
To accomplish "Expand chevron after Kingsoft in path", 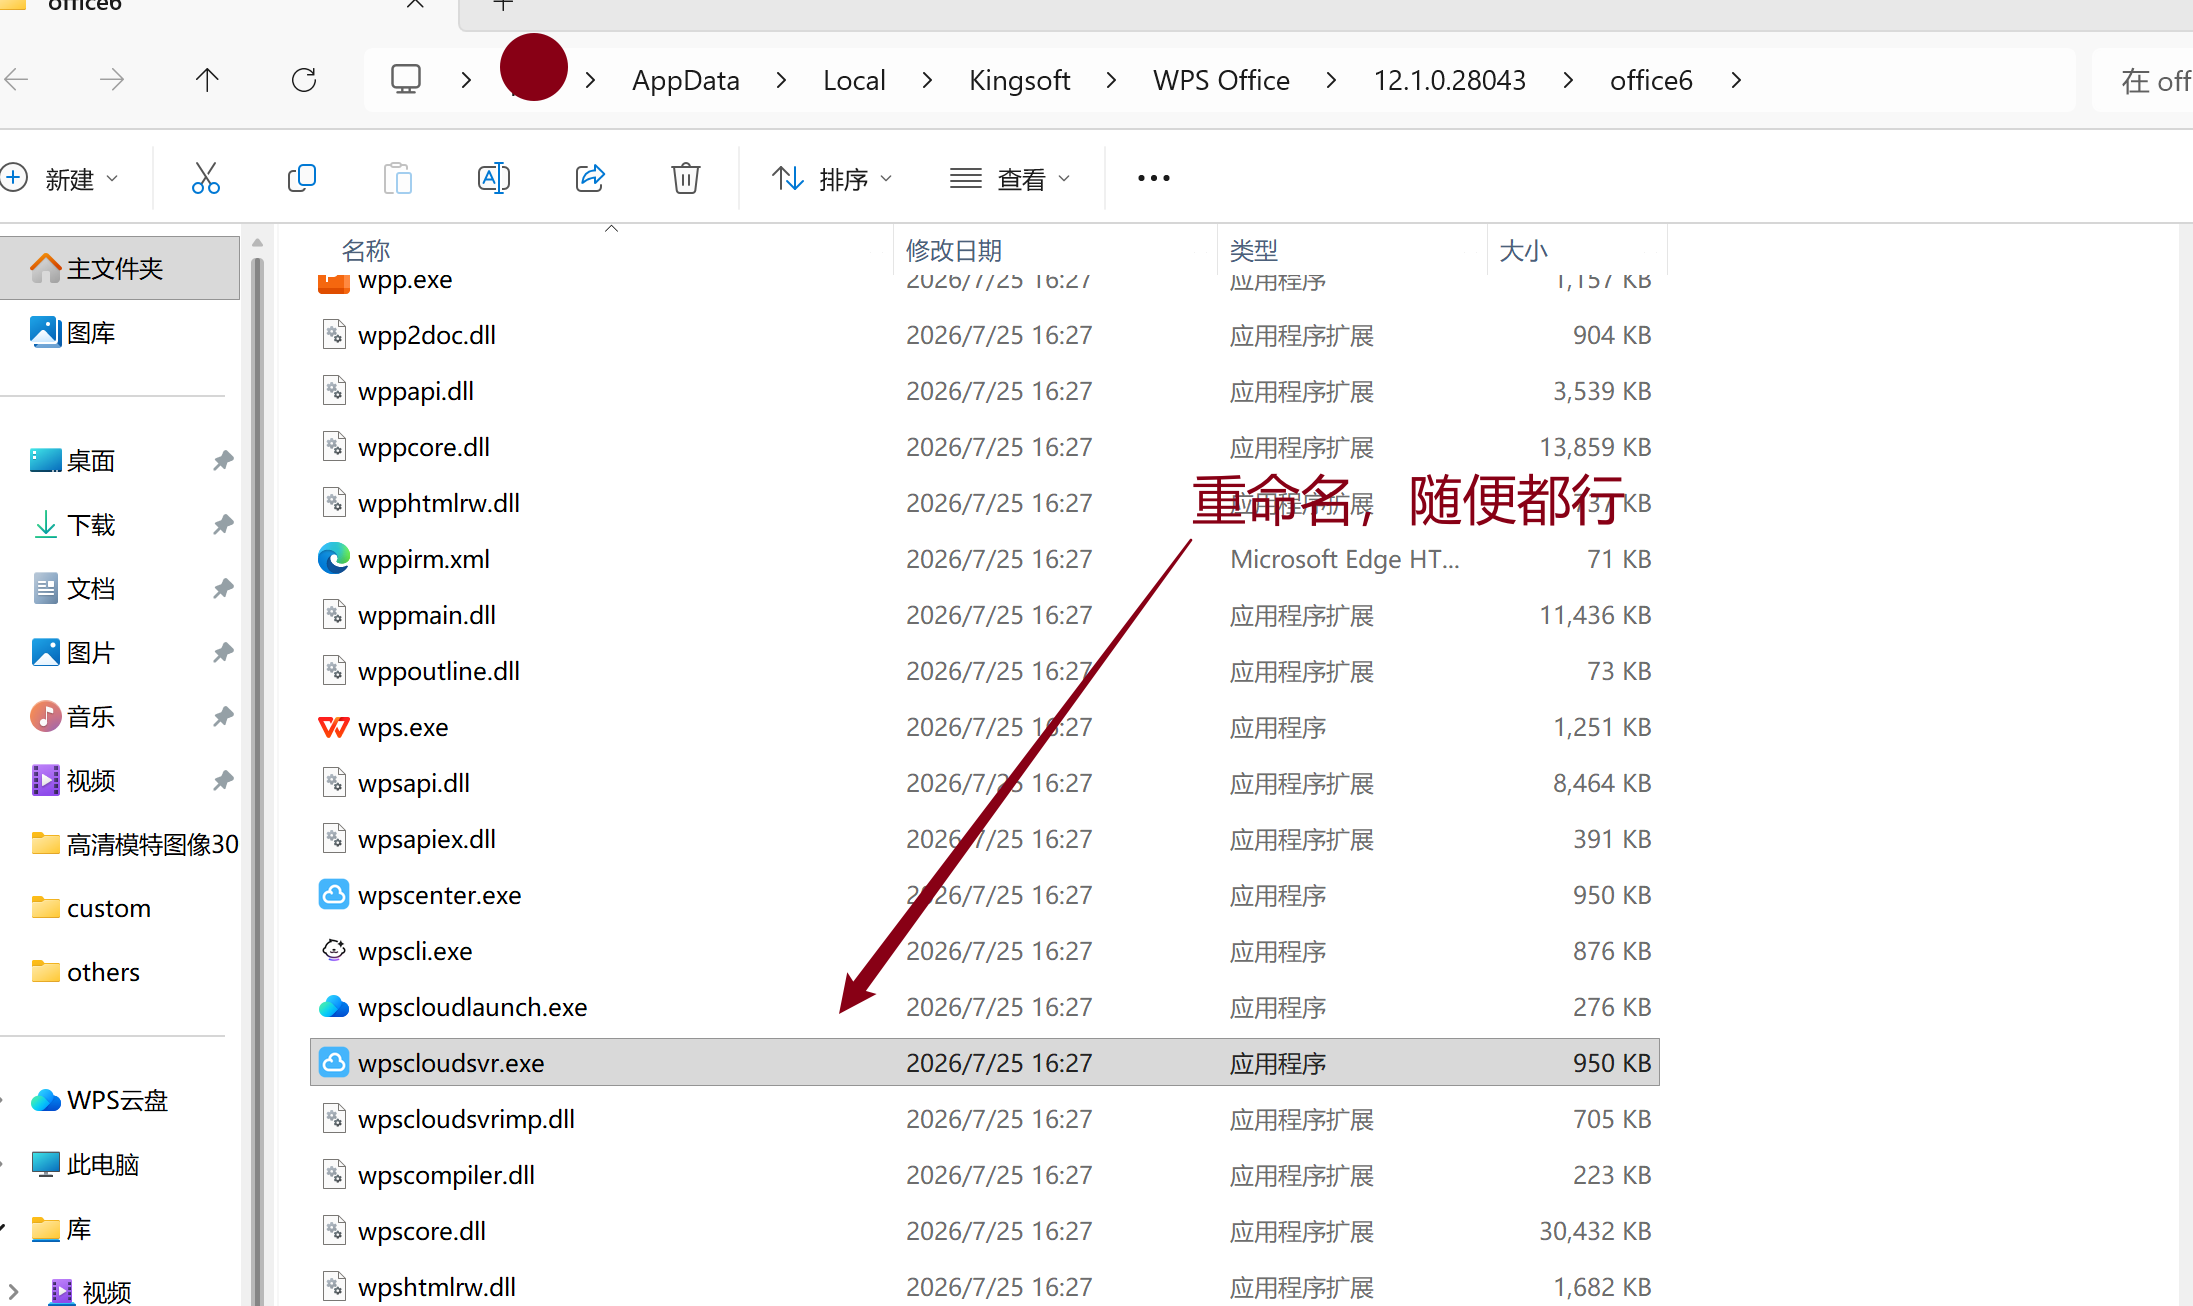I will pyautogui.click(x=1111, y=80).
